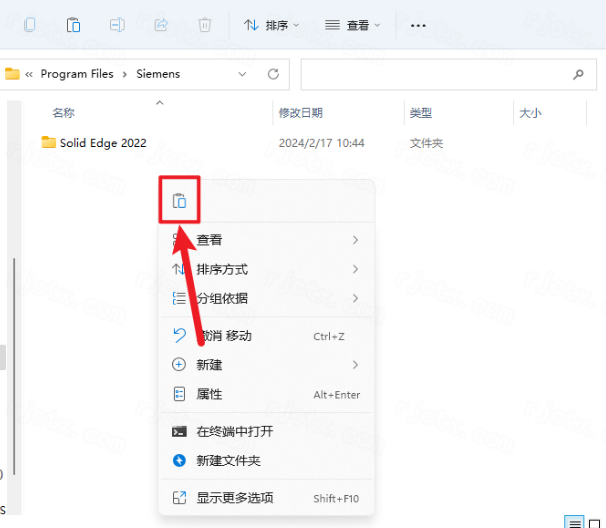Screen dimensions: 606x528
Task: Refresh the current folder view
Action: click(x=273, y=74)
